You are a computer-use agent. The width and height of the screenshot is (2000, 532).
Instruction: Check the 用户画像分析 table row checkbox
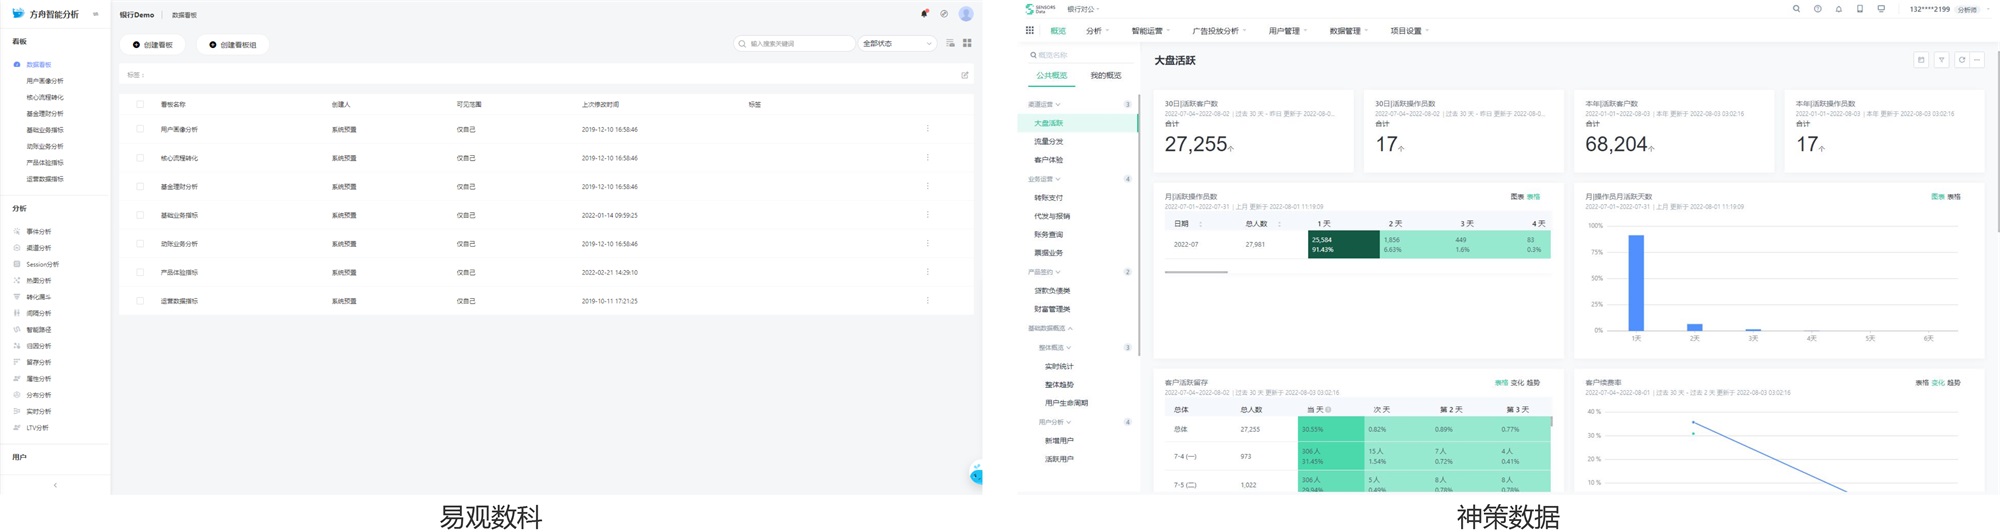[140, 129]
